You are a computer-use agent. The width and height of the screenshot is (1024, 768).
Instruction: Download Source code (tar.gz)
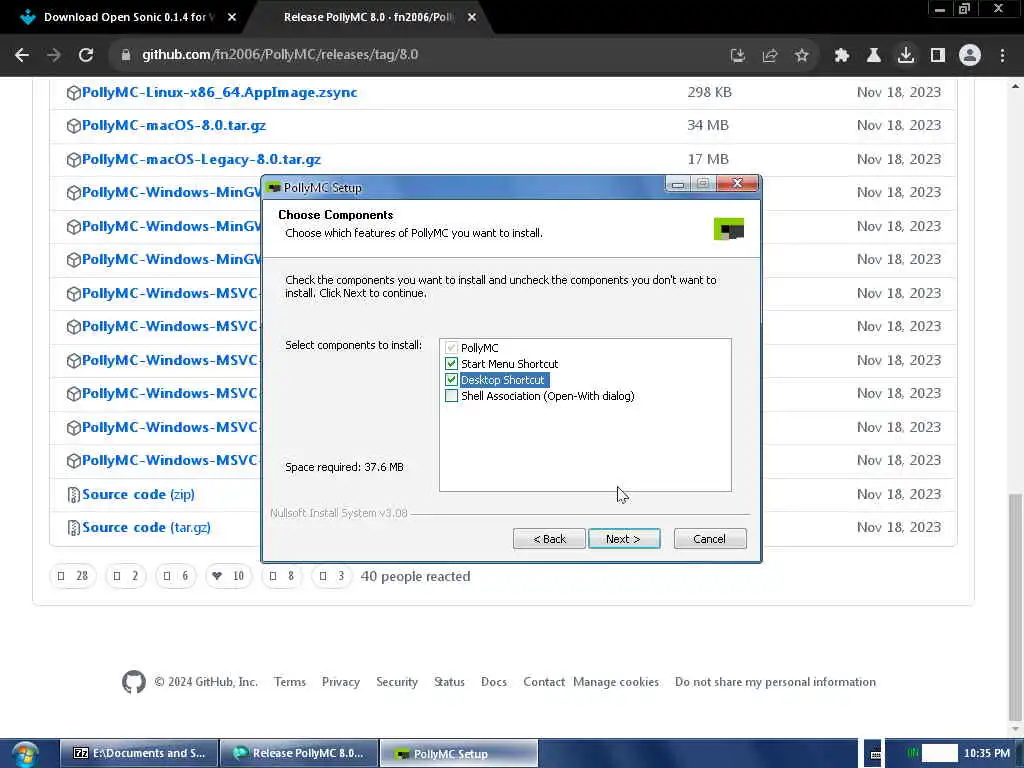pyautogui.click(x=146, y=527)
